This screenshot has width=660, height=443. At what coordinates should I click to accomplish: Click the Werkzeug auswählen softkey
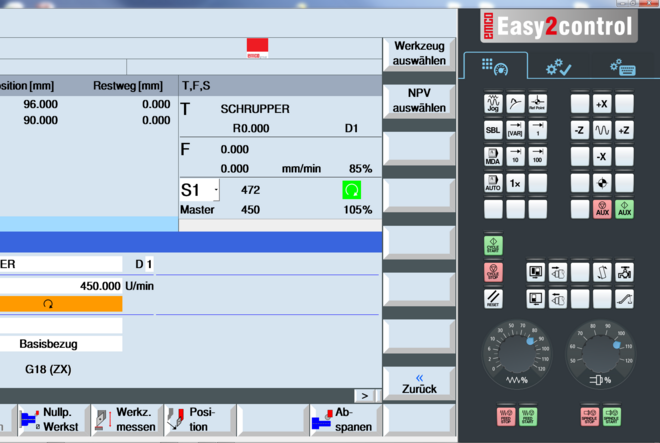[418, 55]
